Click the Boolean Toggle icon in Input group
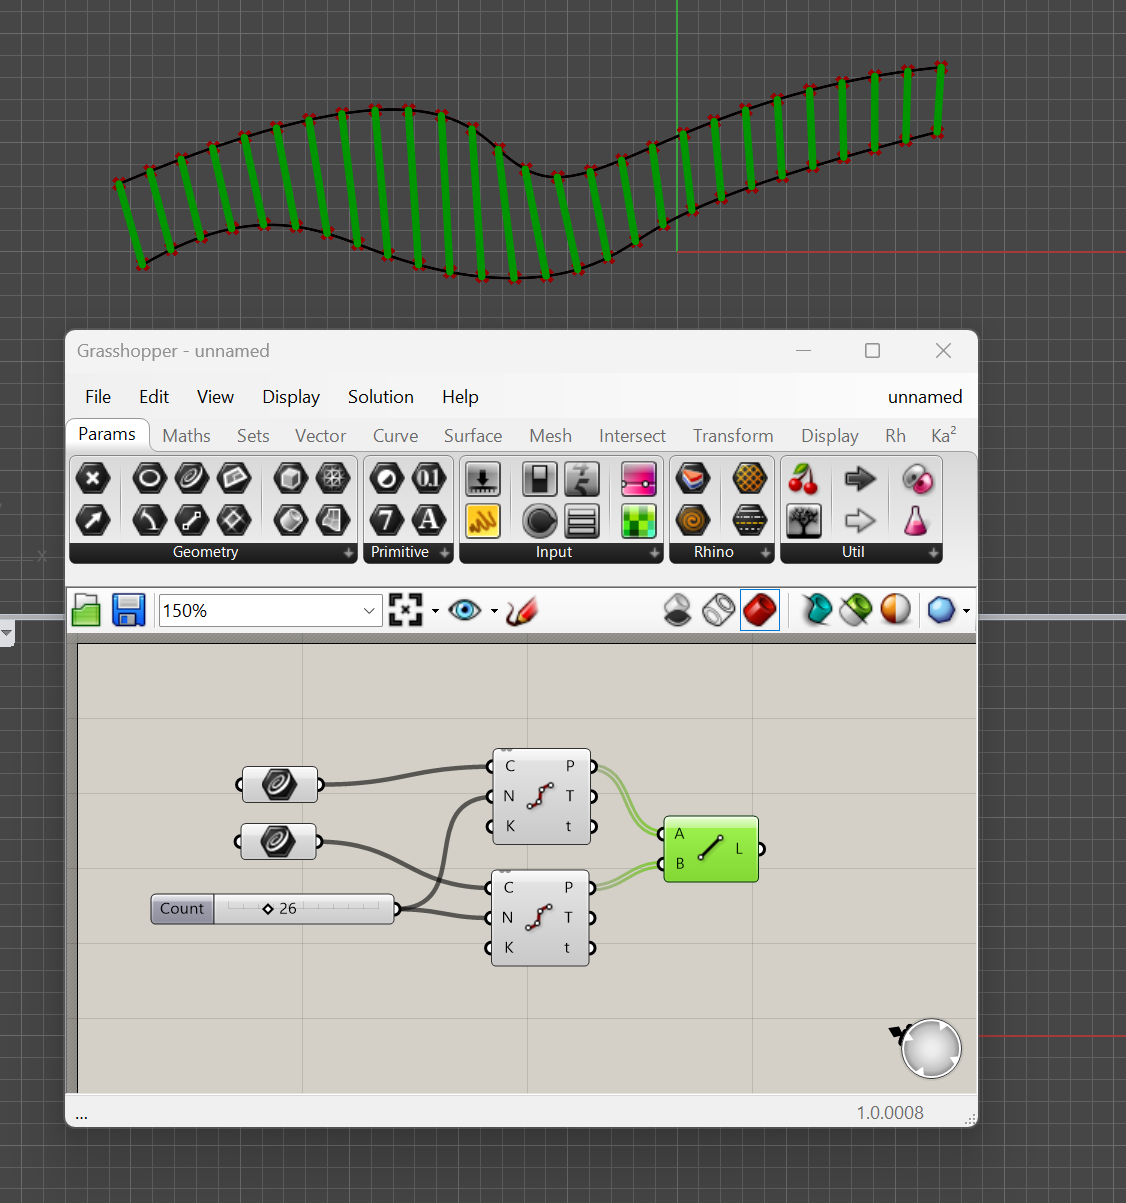 click(x=540, y=478)
